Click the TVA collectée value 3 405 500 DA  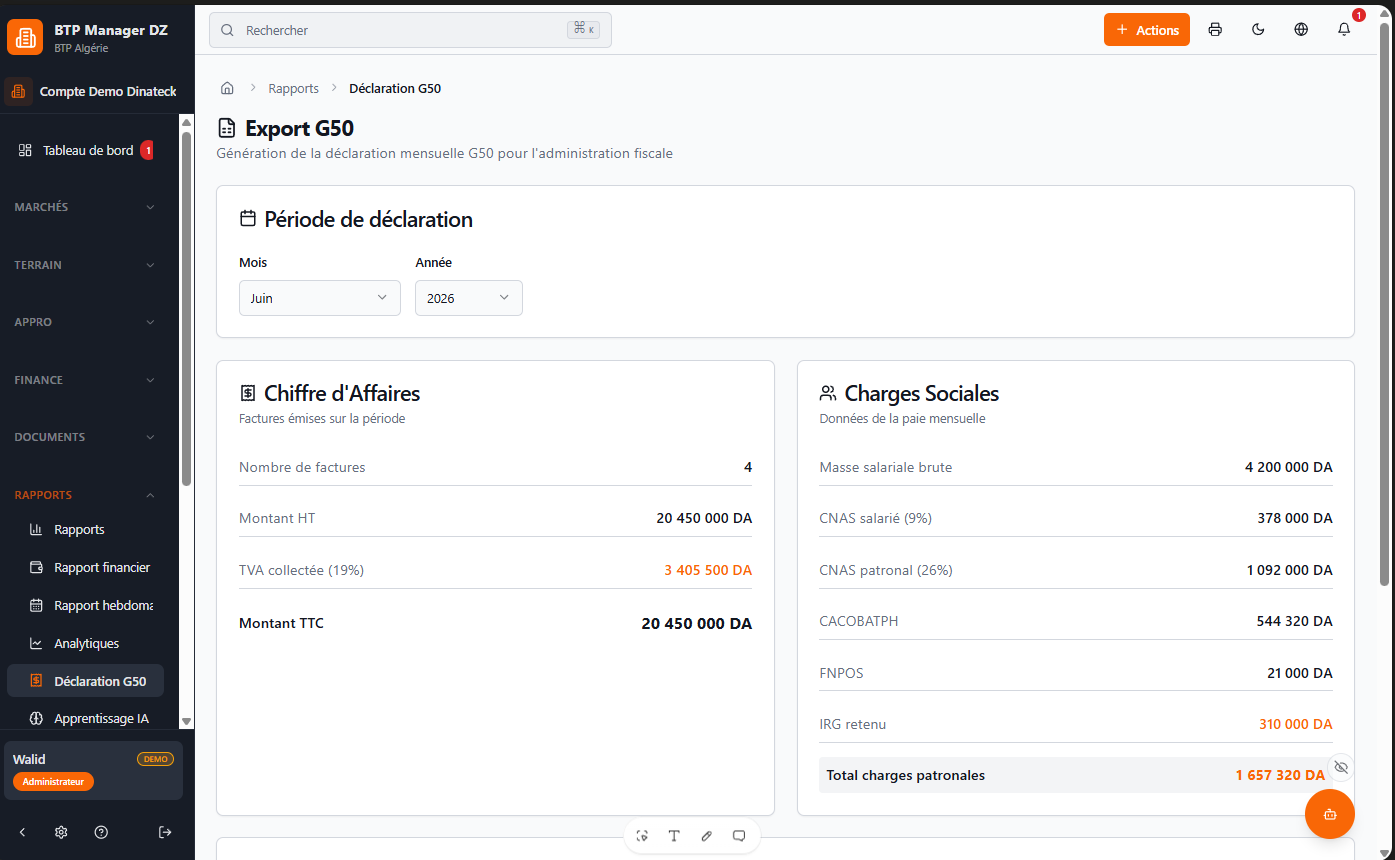coord(708,570)
